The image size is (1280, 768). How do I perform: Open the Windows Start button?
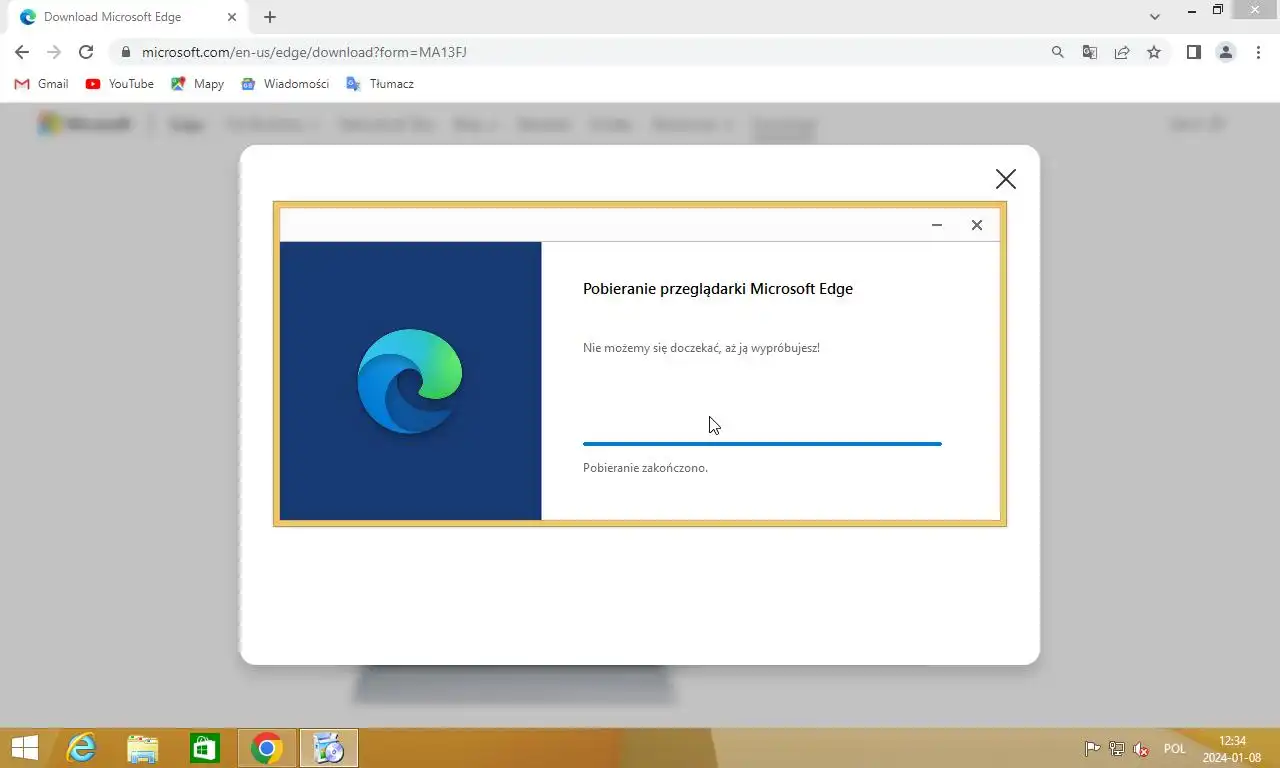click(24, 748)
